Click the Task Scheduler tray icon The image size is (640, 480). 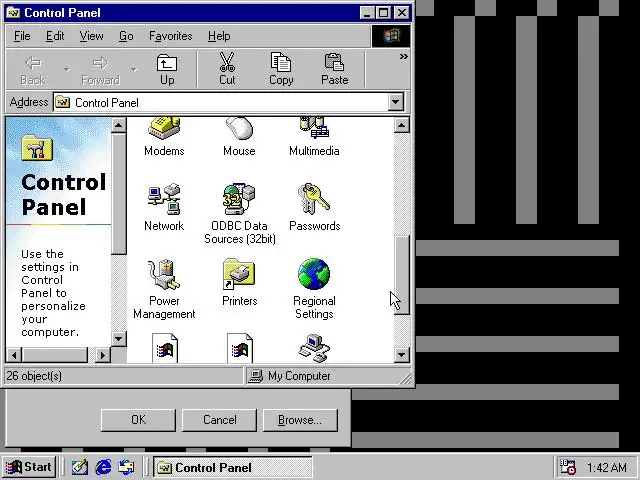coord(567,467)
